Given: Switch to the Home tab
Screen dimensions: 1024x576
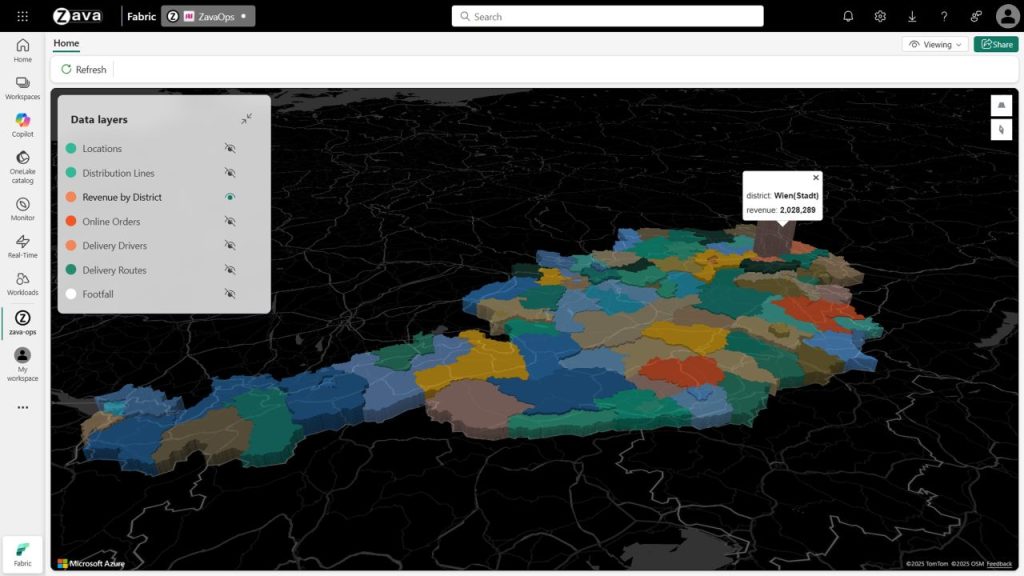Looking at the screenshot, I should pyautogui.click(x=66, y=43).
